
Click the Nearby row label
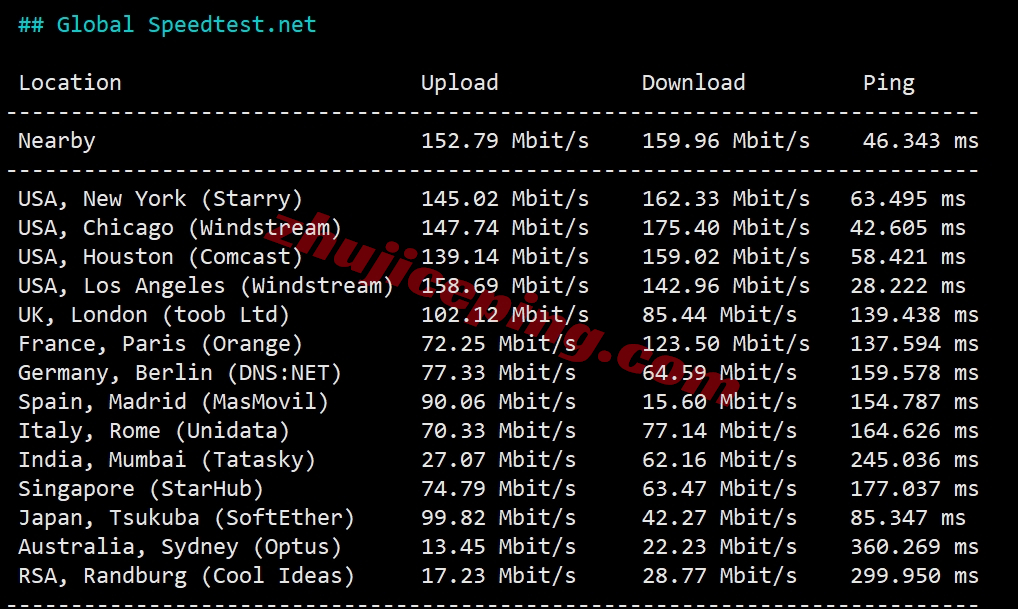[x=57, y=141]
